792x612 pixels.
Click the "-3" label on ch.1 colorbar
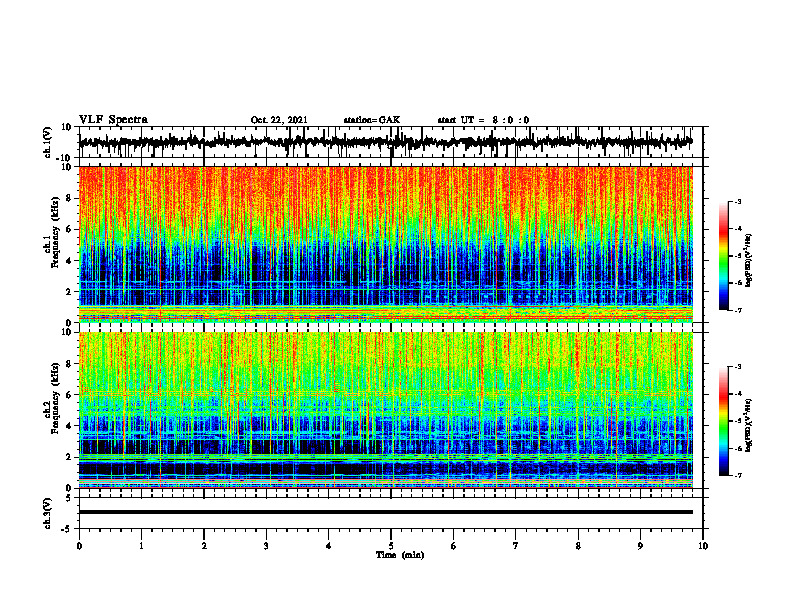(737, 202)
